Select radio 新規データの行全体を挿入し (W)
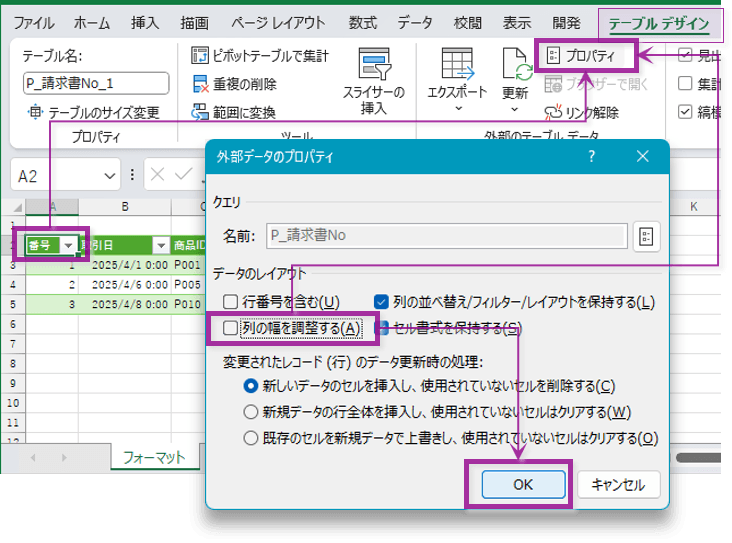 251,412
